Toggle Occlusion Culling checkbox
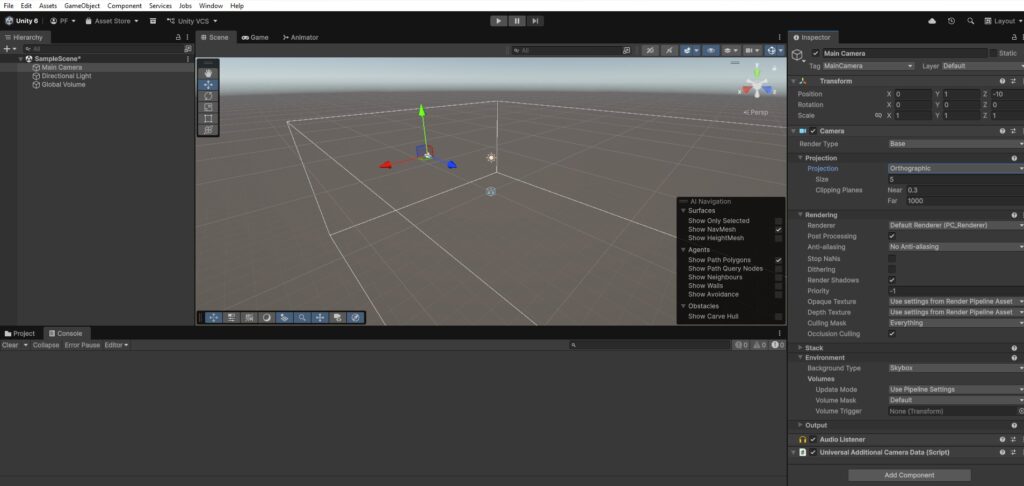The height and width of the screenshot is (486, 1024). (892, 334)
